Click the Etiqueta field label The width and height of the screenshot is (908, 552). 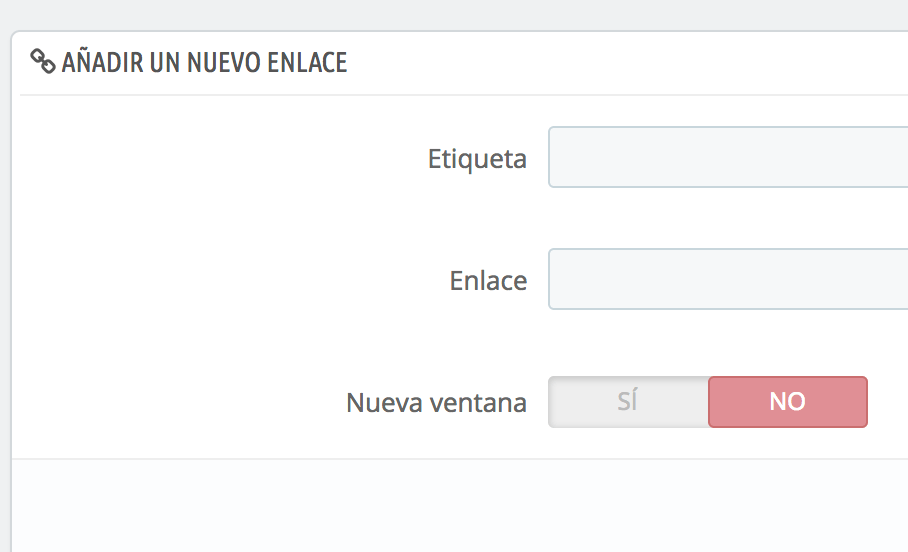pos(477,159)
